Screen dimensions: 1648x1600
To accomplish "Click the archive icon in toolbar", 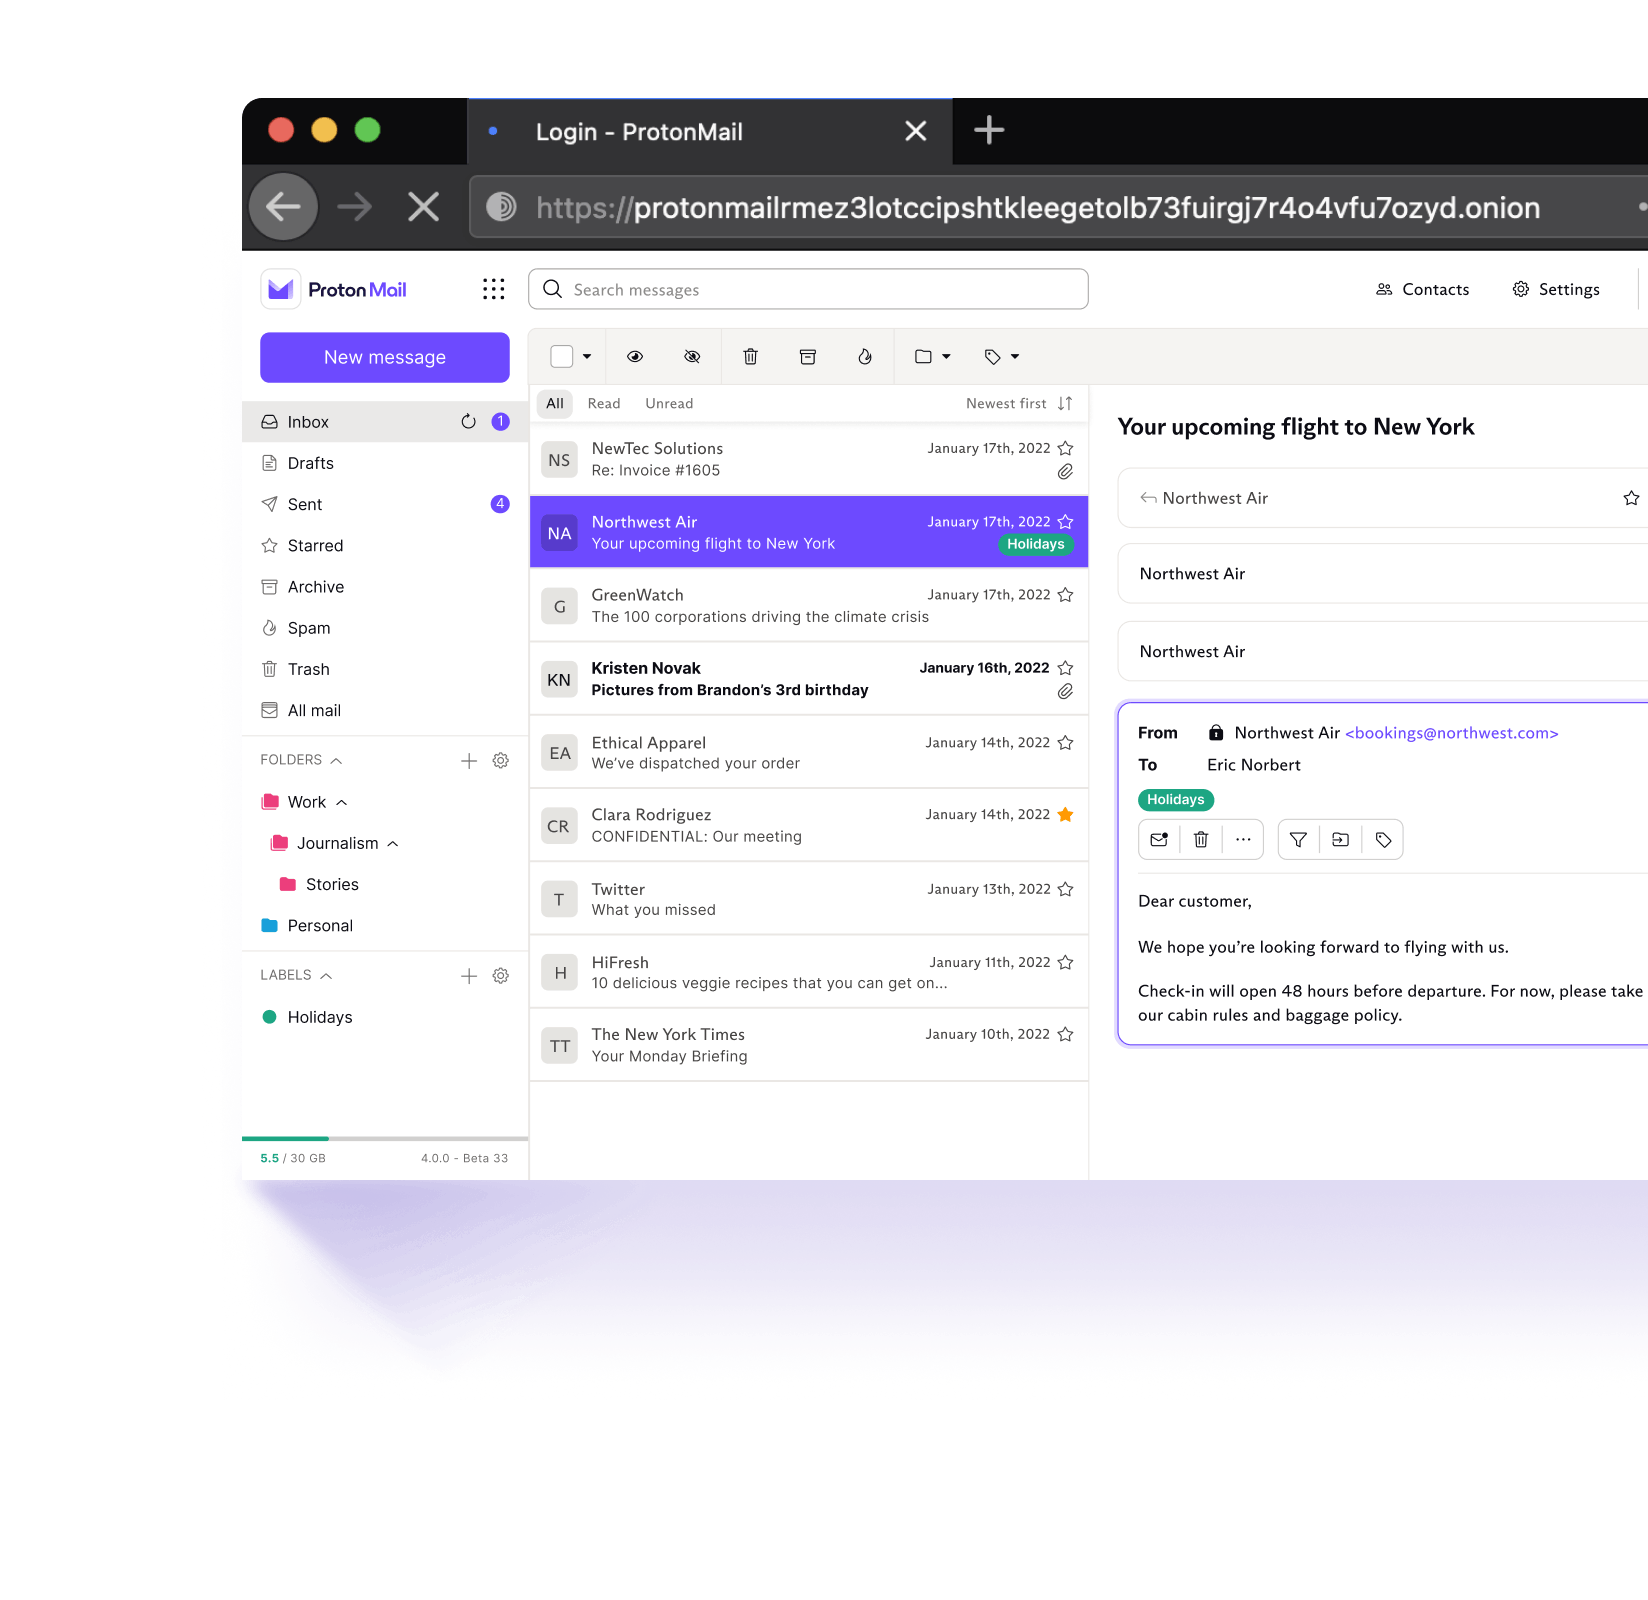I will pyautogui.click(x=808, y=357).
